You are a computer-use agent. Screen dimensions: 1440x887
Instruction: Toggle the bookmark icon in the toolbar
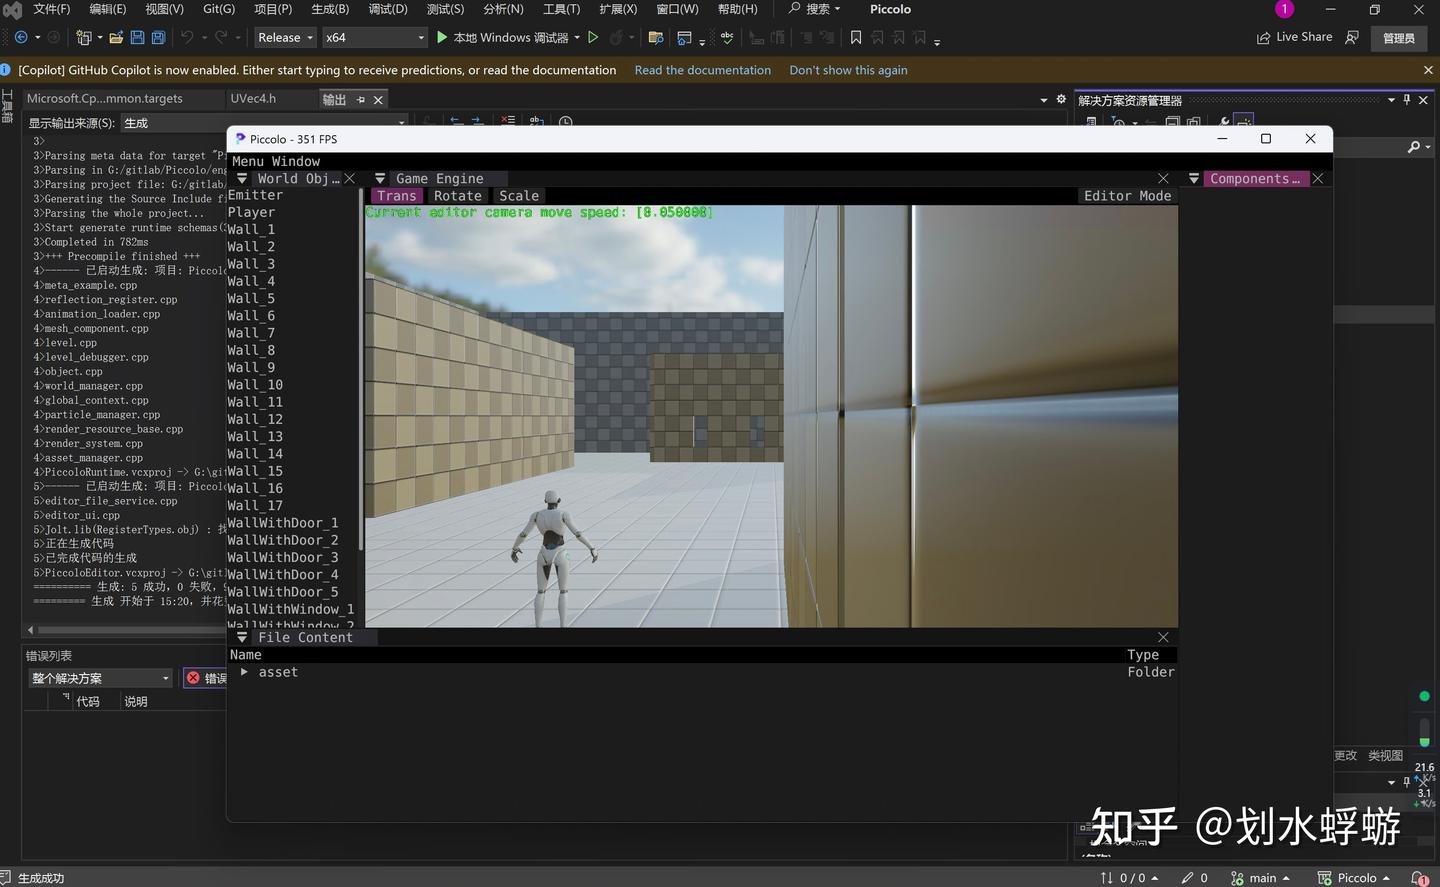pyautogui.click(x=855, y=37)
